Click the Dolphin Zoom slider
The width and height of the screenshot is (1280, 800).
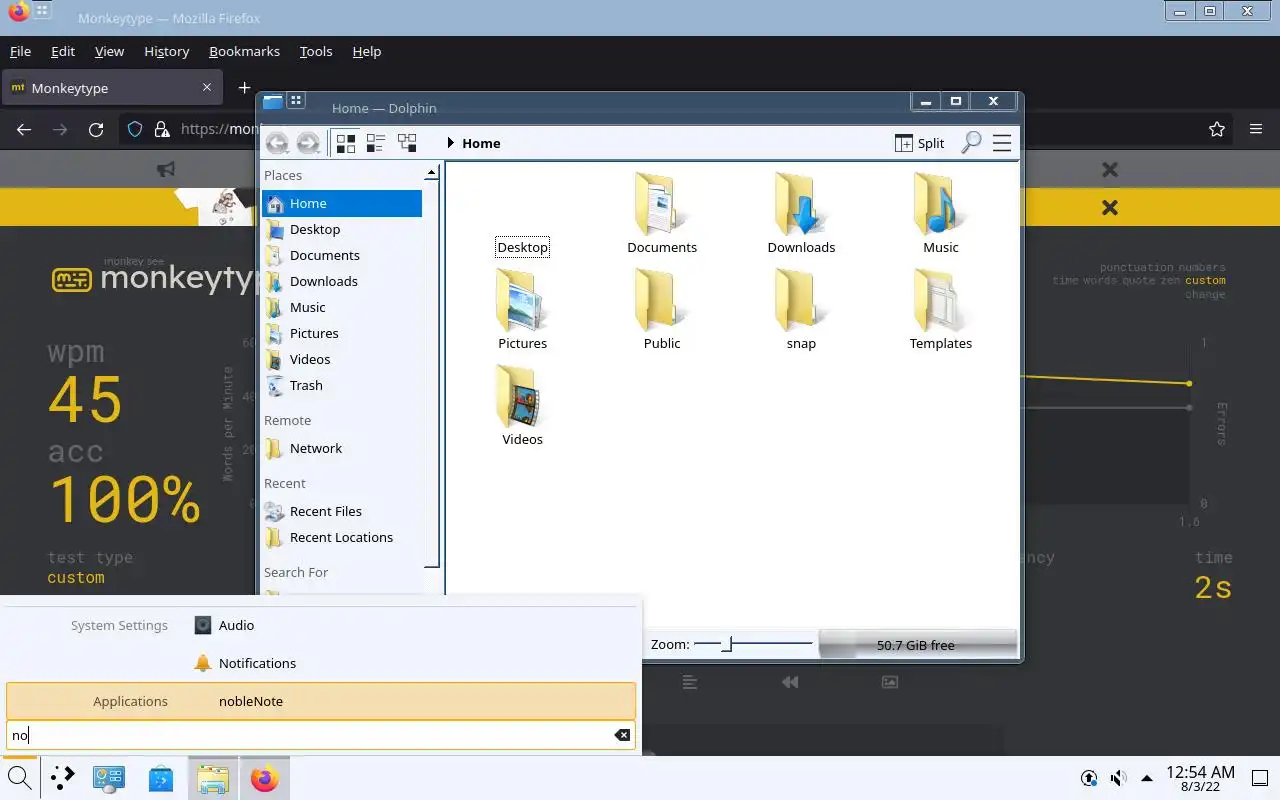[753, 644]
